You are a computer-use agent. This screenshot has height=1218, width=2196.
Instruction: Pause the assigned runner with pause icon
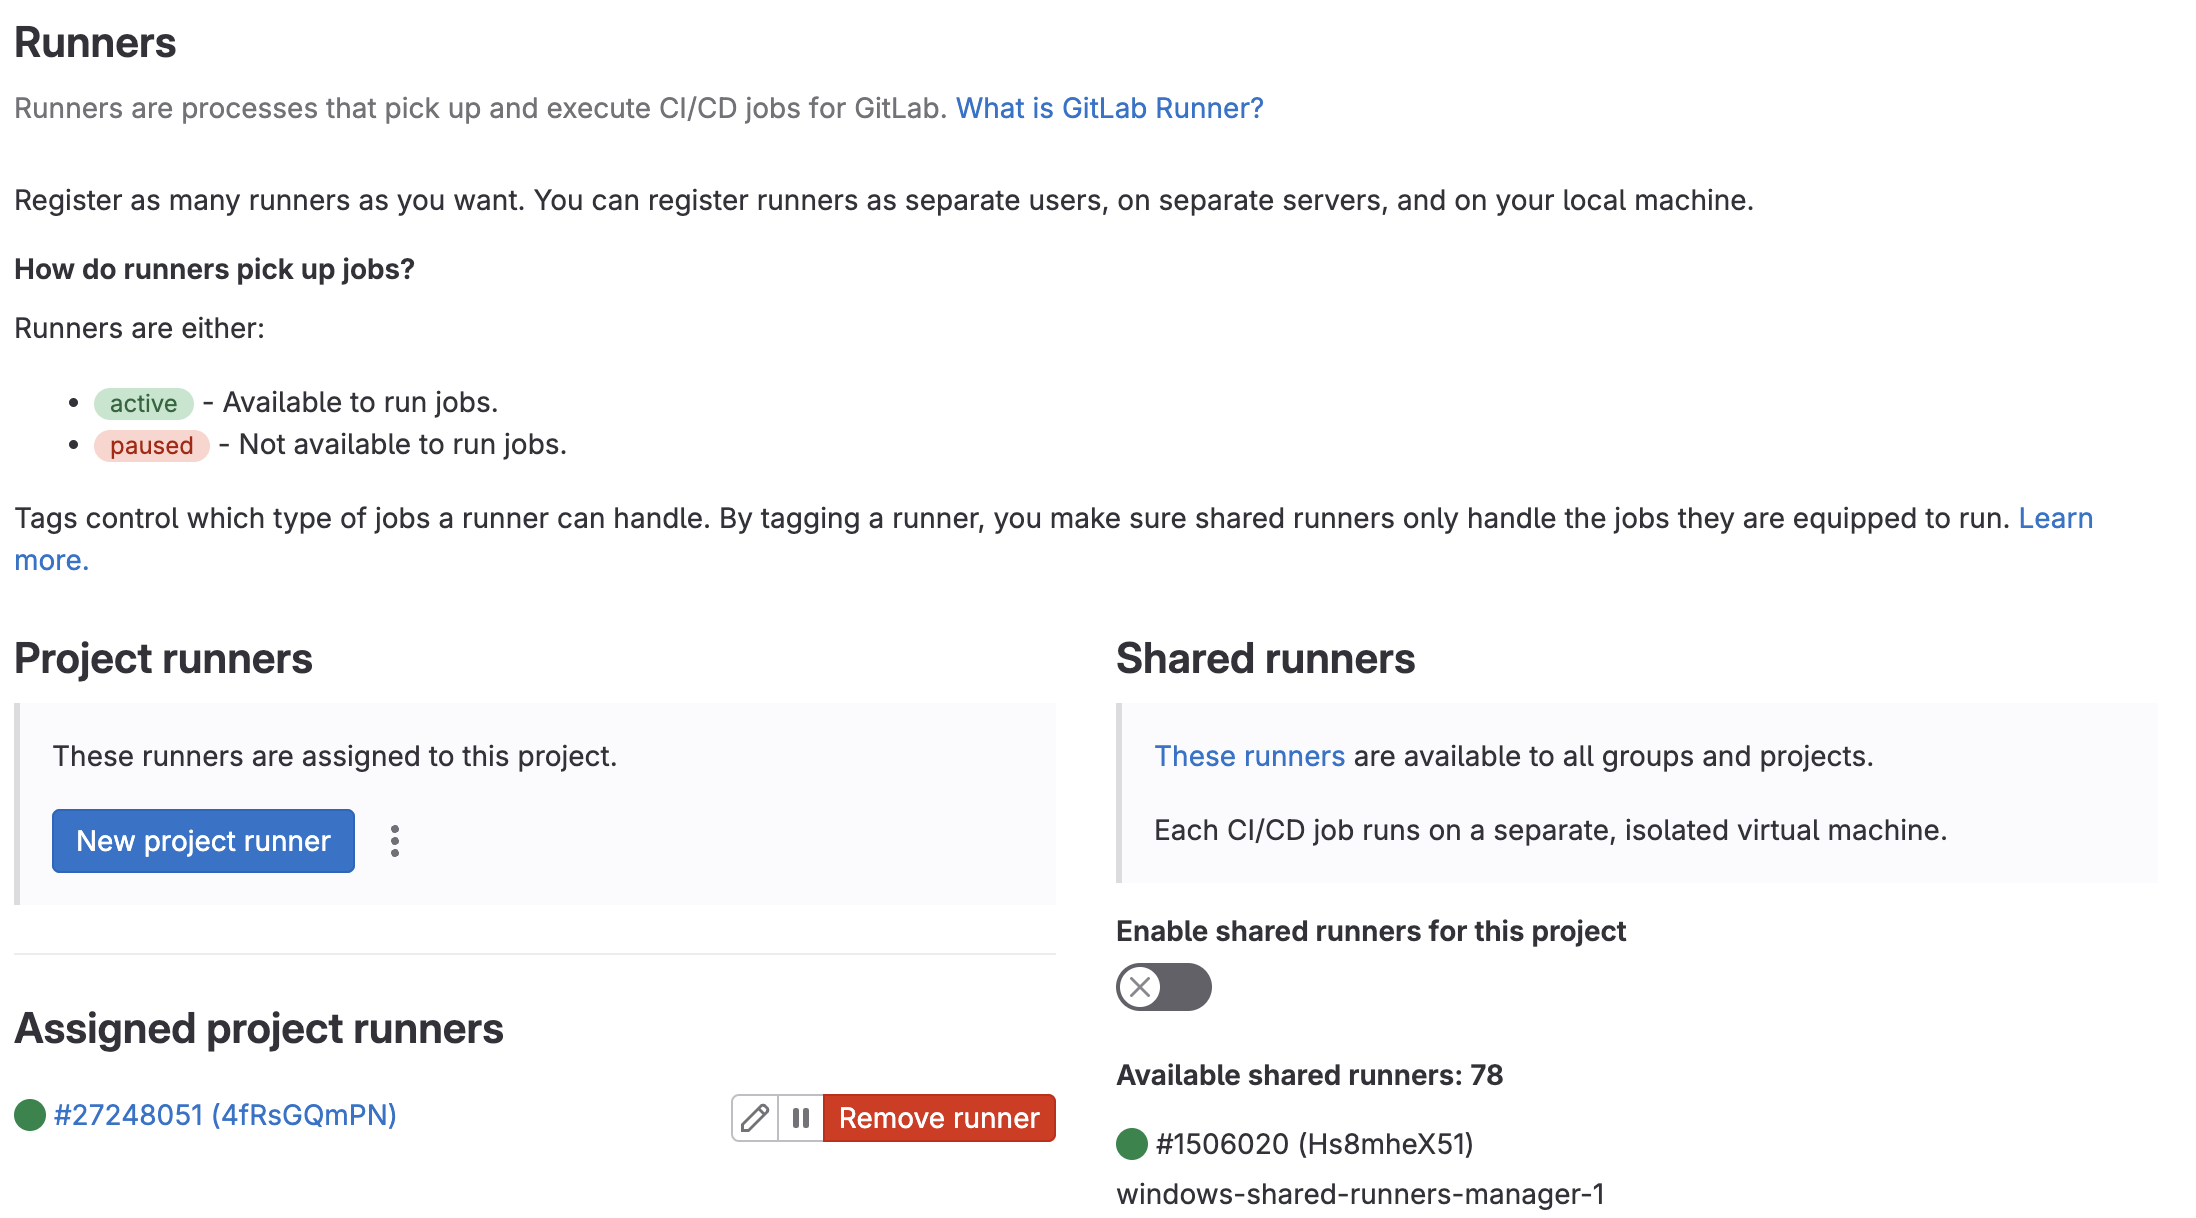[x=800, y=1117]
